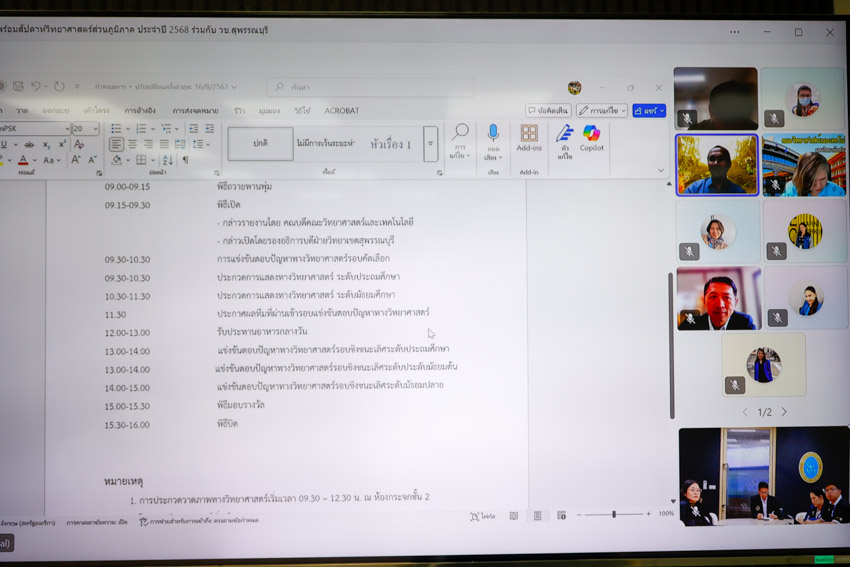Apply subscript formatting

(47, 144)
